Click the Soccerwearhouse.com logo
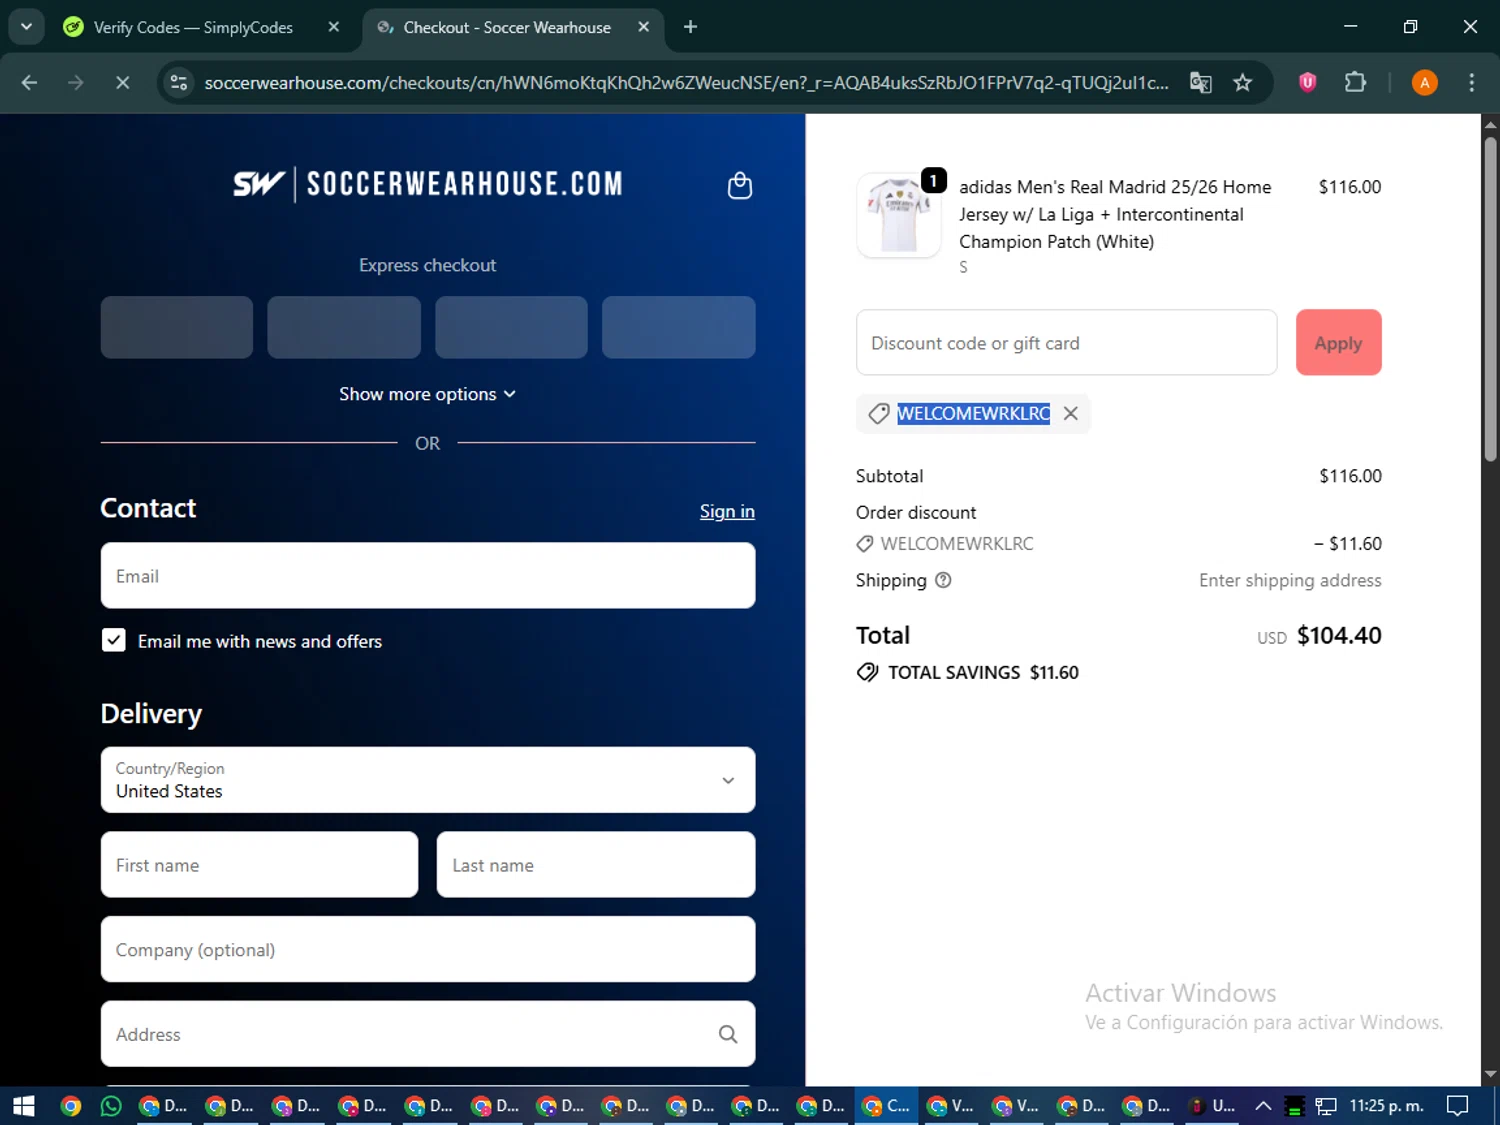The width and height of the screenshot is (1500, 1125). click(x=428, y=184)
